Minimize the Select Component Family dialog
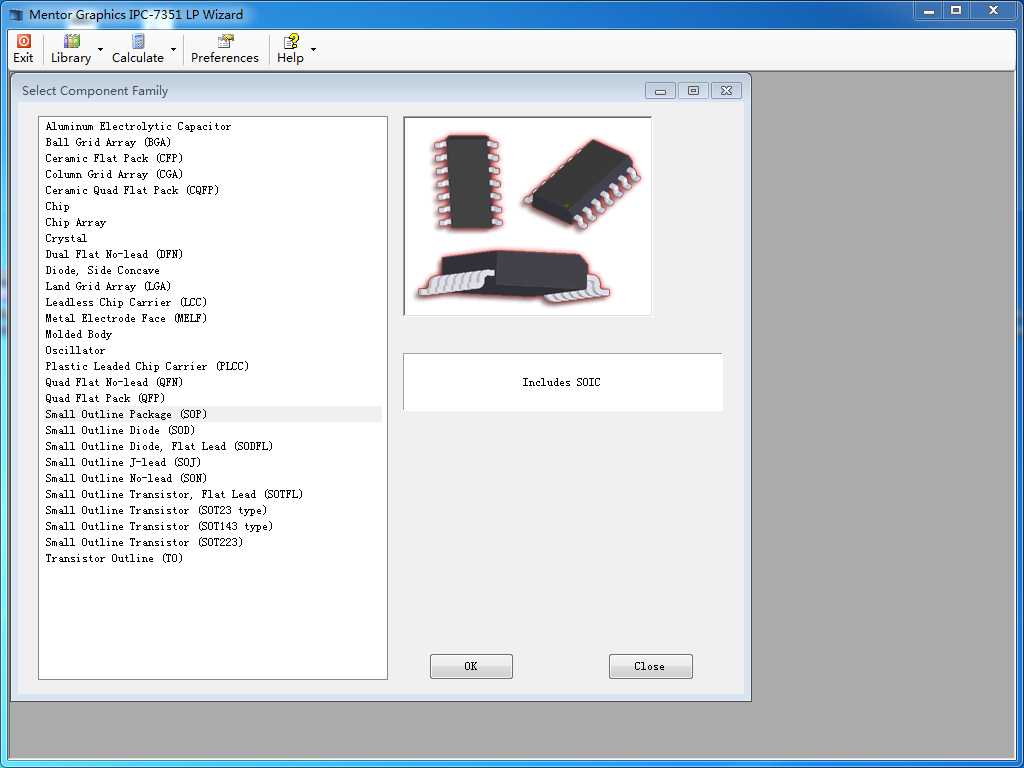Image resolution: width=1024 pixels, height=768 pixels. coord(660,91)
